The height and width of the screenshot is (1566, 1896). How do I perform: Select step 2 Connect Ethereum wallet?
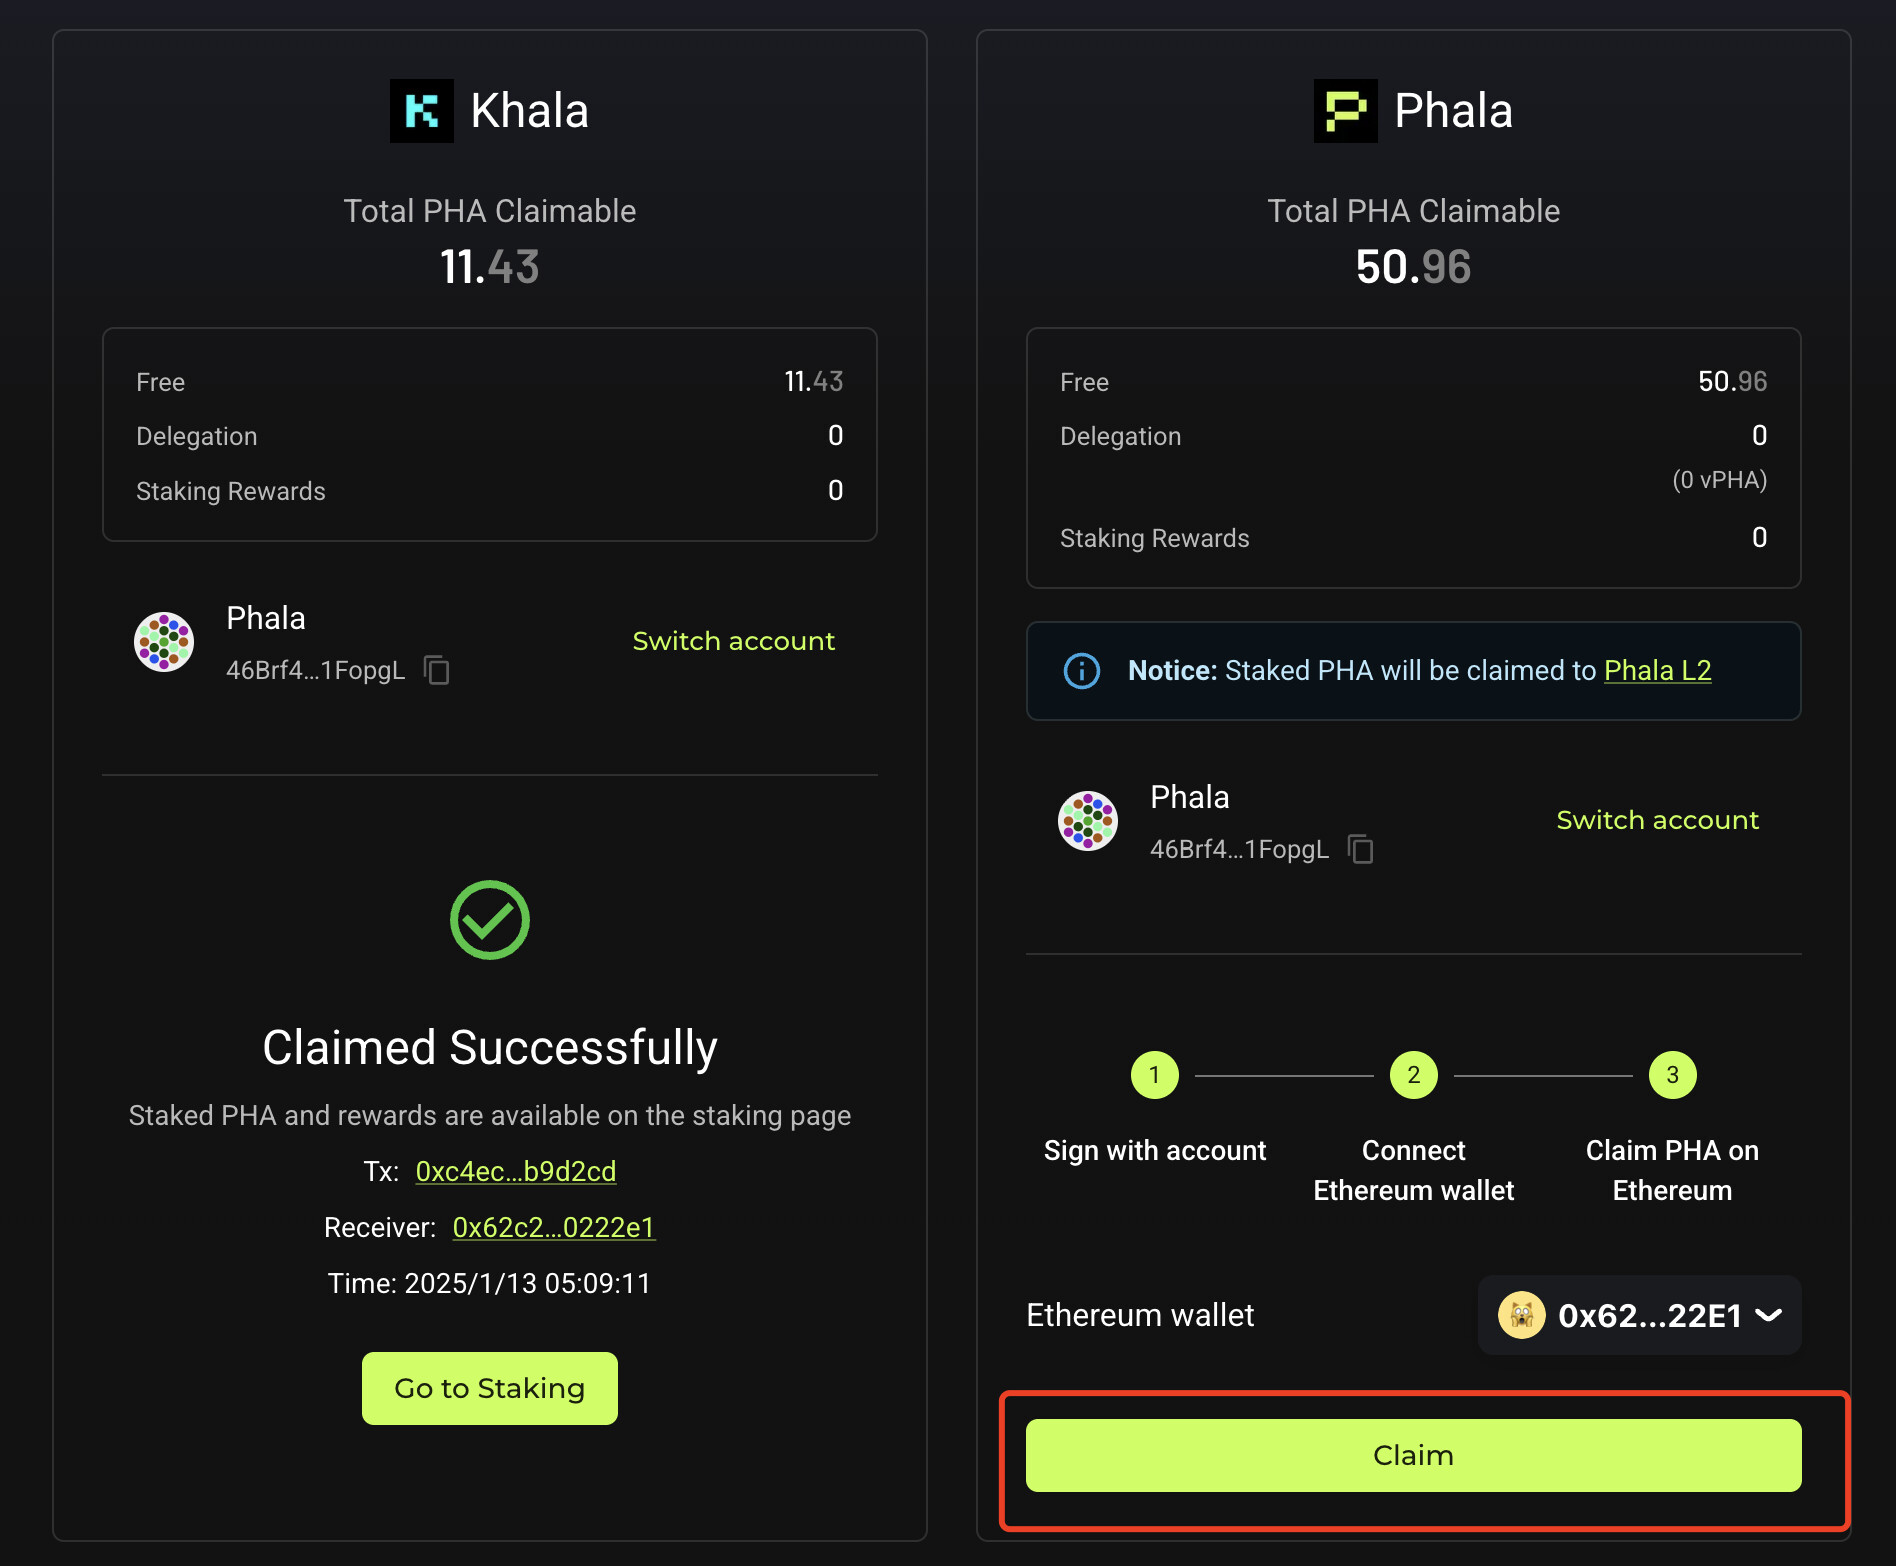pos(1413,1075)
